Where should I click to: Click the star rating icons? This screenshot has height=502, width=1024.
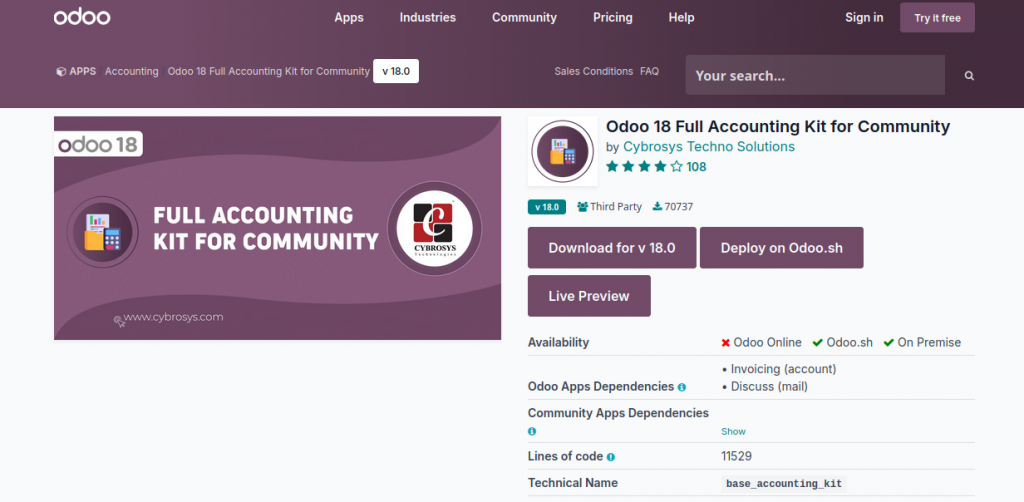click(644, 167)
